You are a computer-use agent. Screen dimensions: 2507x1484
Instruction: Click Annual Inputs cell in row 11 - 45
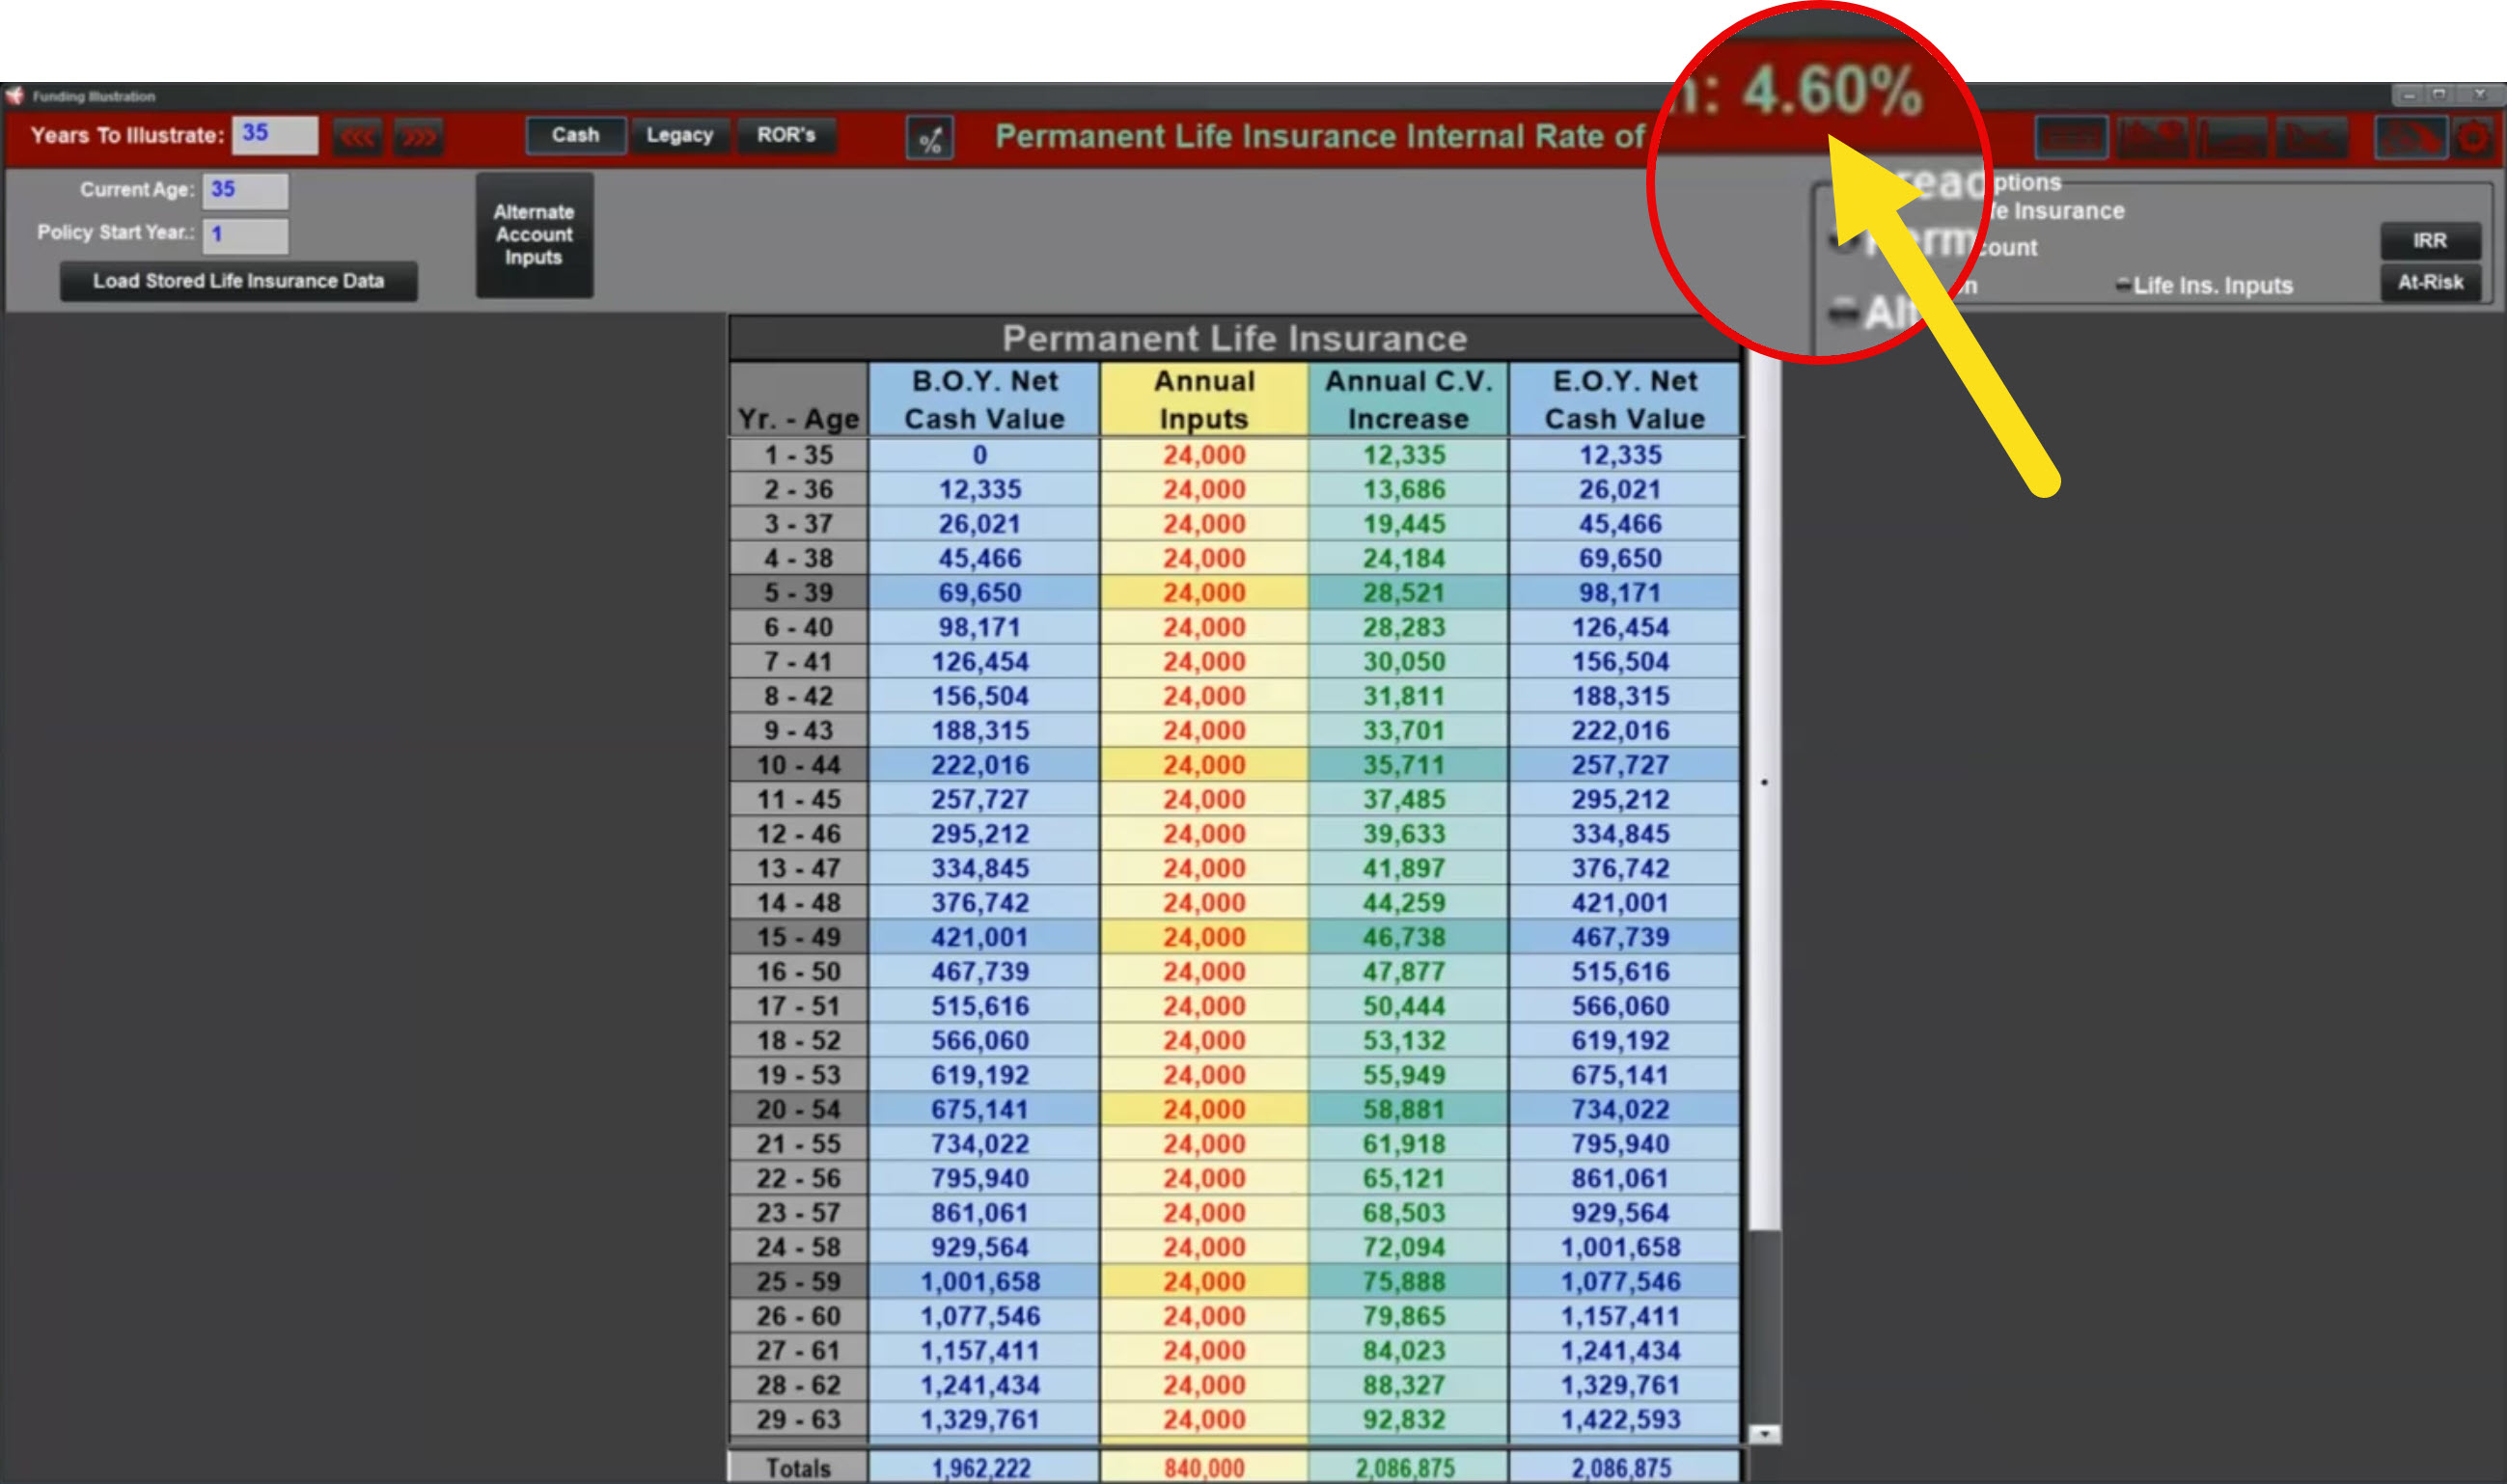coord(1204,799)
